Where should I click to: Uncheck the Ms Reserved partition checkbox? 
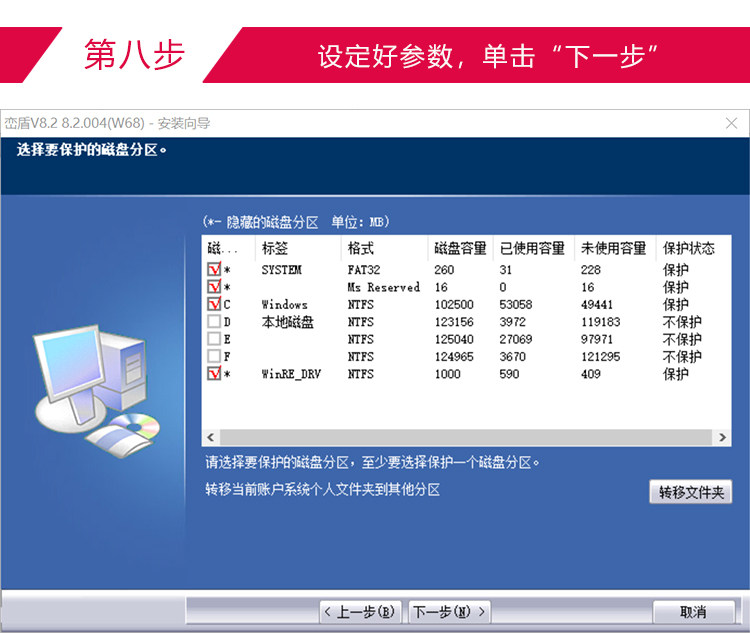(x=214, y=286)
